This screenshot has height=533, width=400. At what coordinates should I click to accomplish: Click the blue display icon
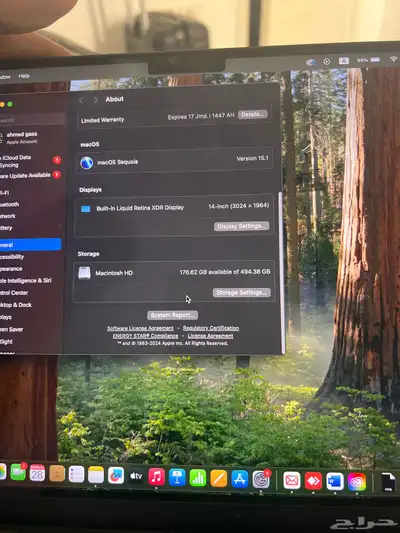(x=86, y=209)
